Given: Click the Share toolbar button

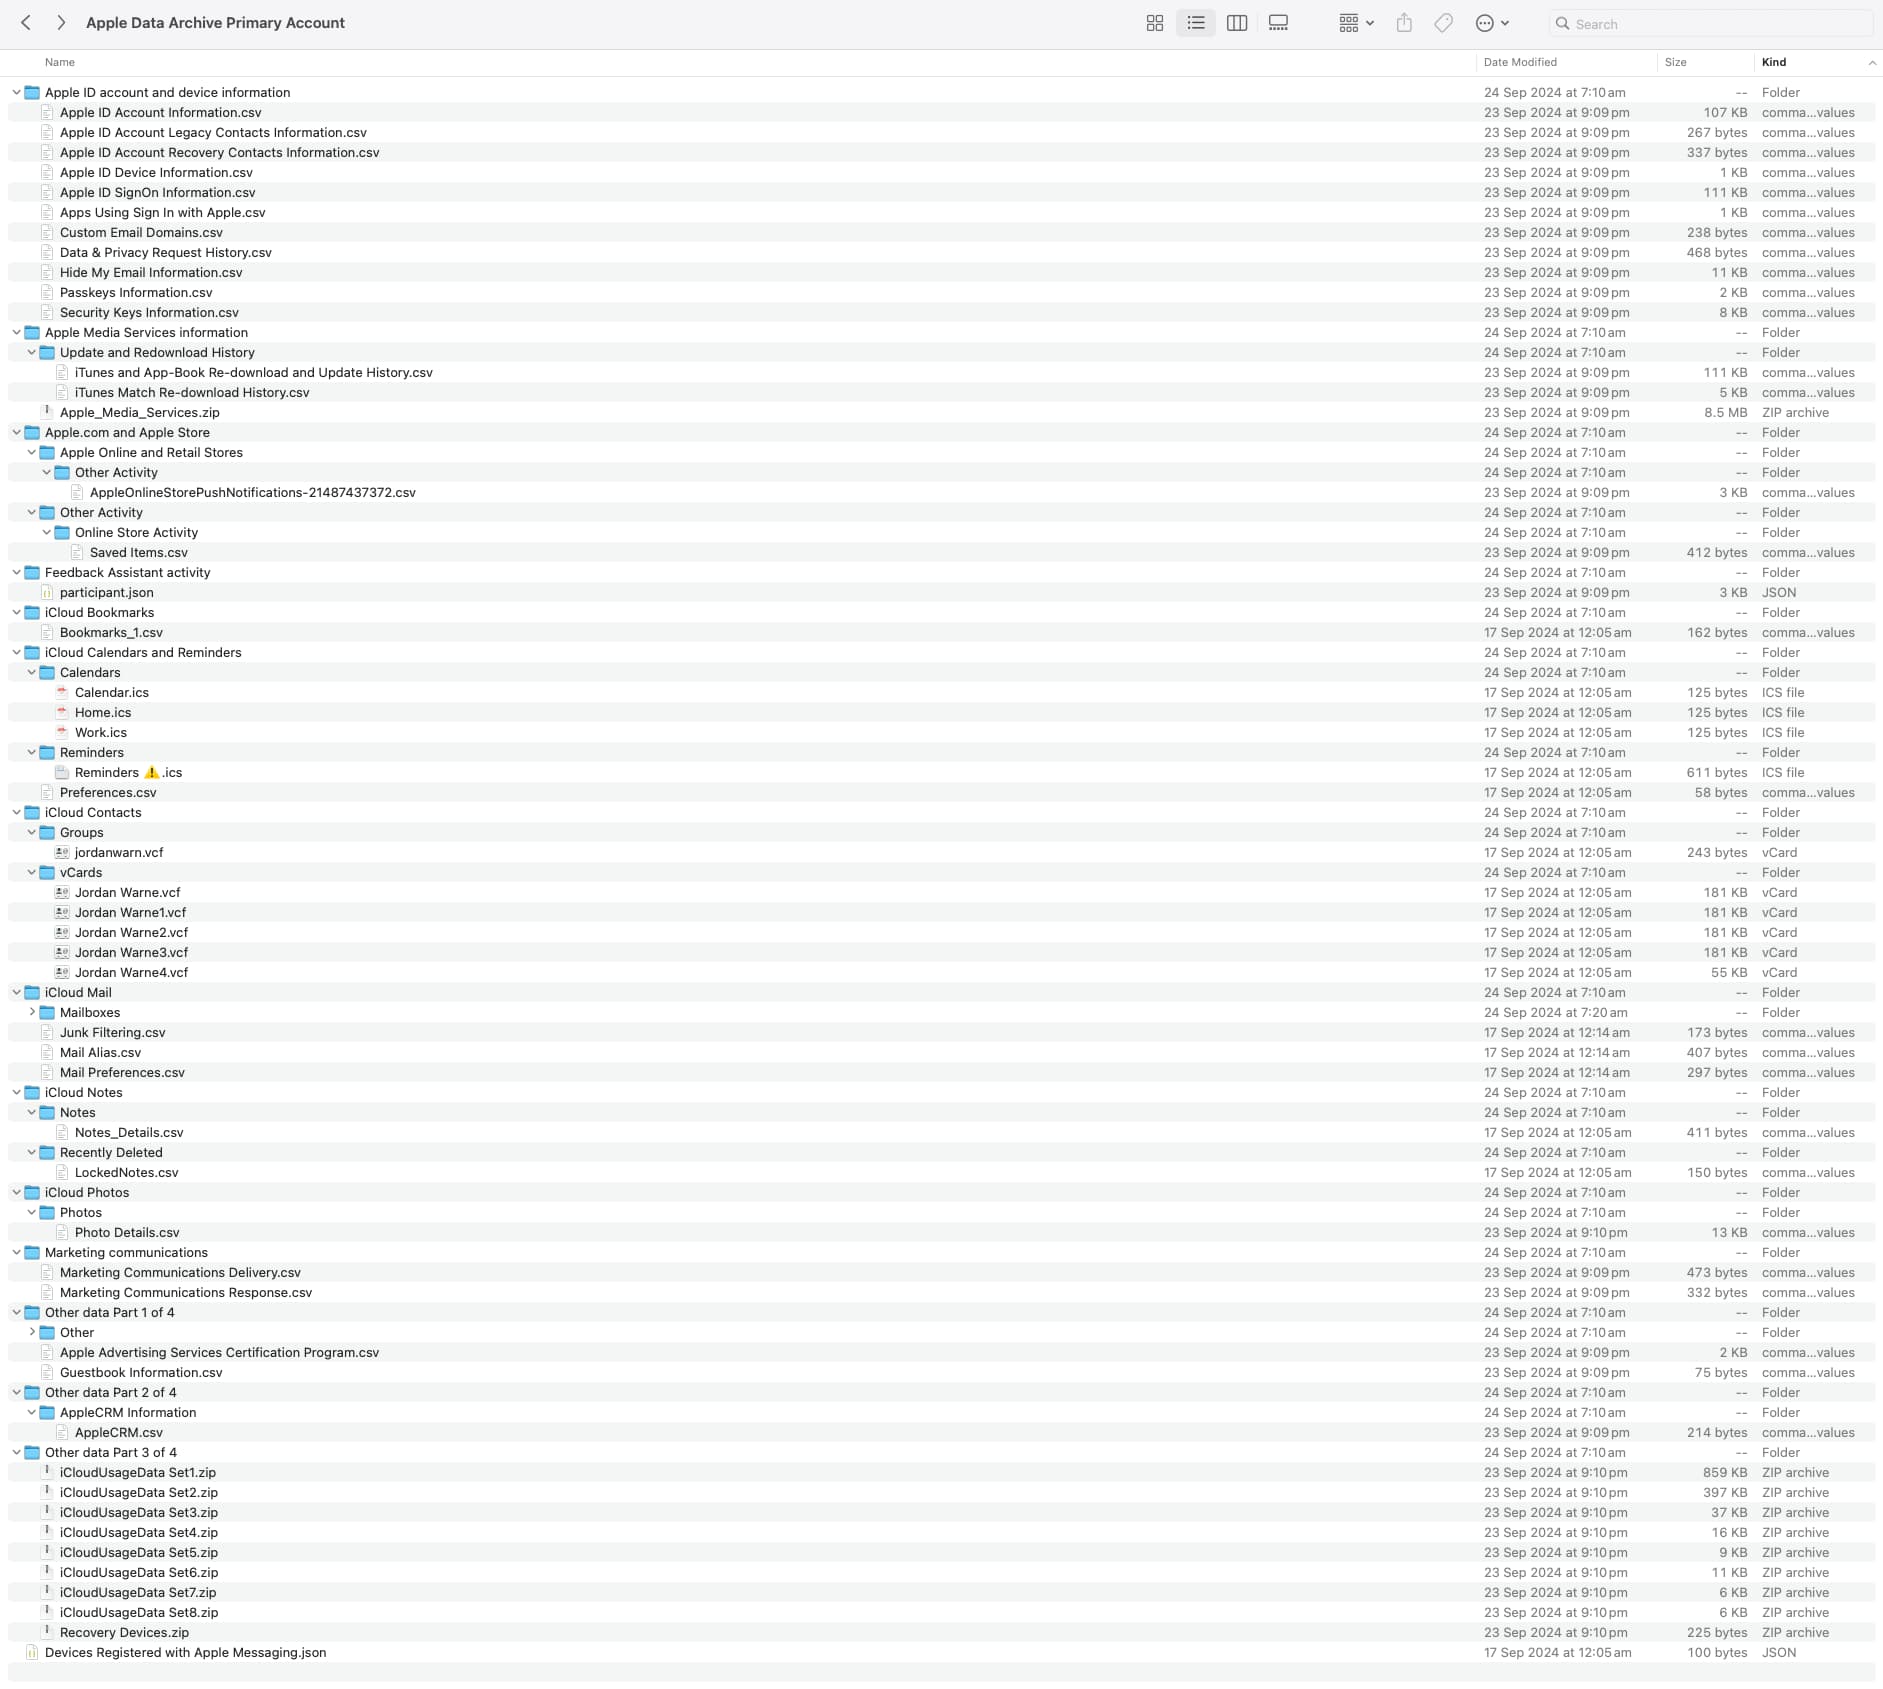Looking at the screenshot, I should click(1404, 23).
